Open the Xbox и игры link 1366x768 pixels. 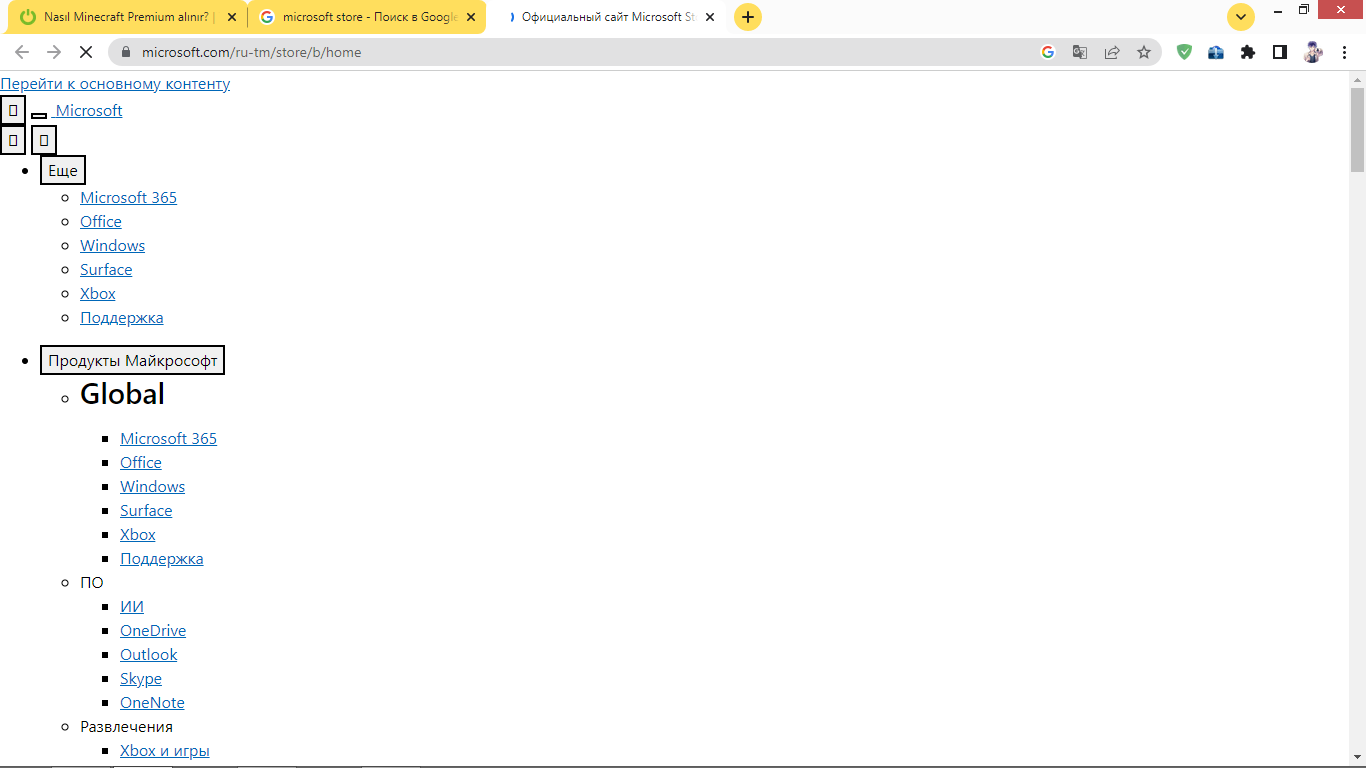(165, 751)
